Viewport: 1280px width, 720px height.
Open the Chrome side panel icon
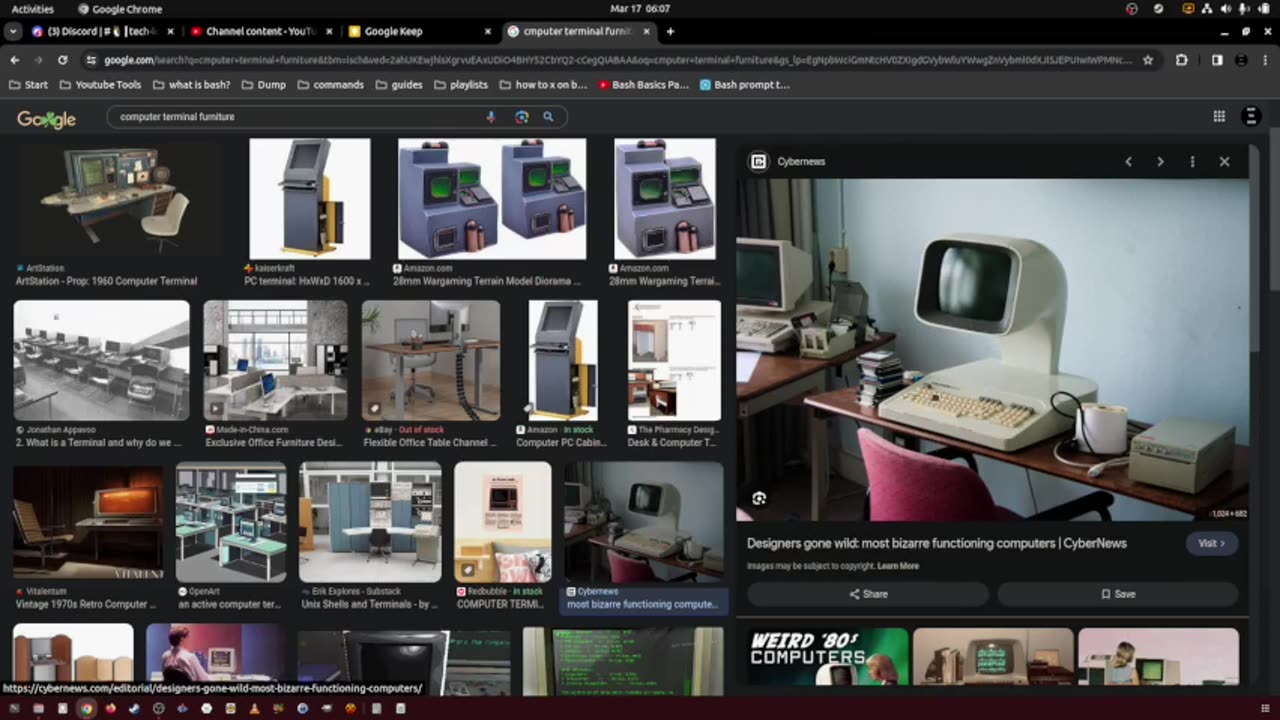(1217, 60)
